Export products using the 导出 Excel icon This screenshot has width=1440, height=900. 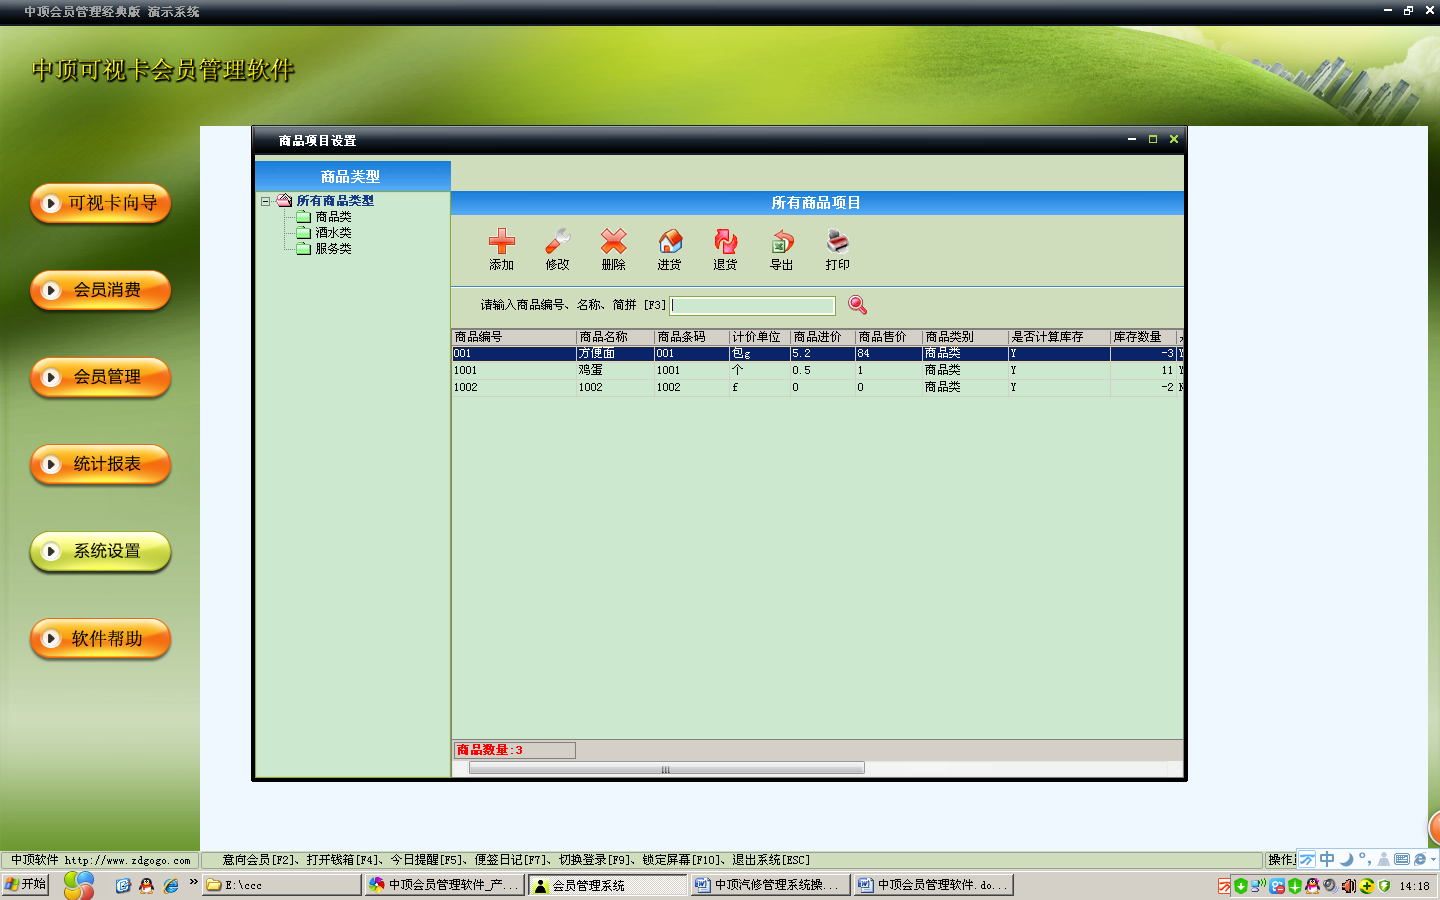[x=781, y=249]
